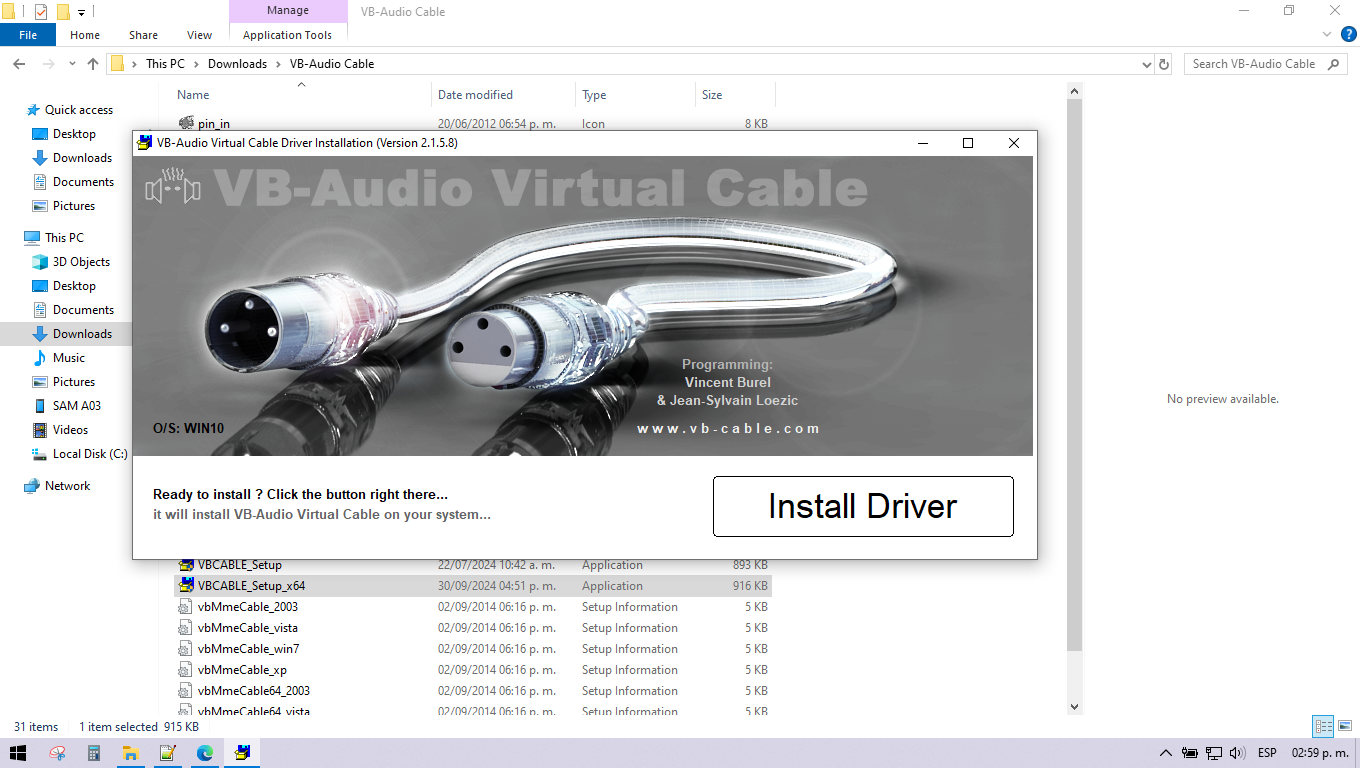Open the Customize Quick Access Toolbar dropdown

click(x=82, y=13)
